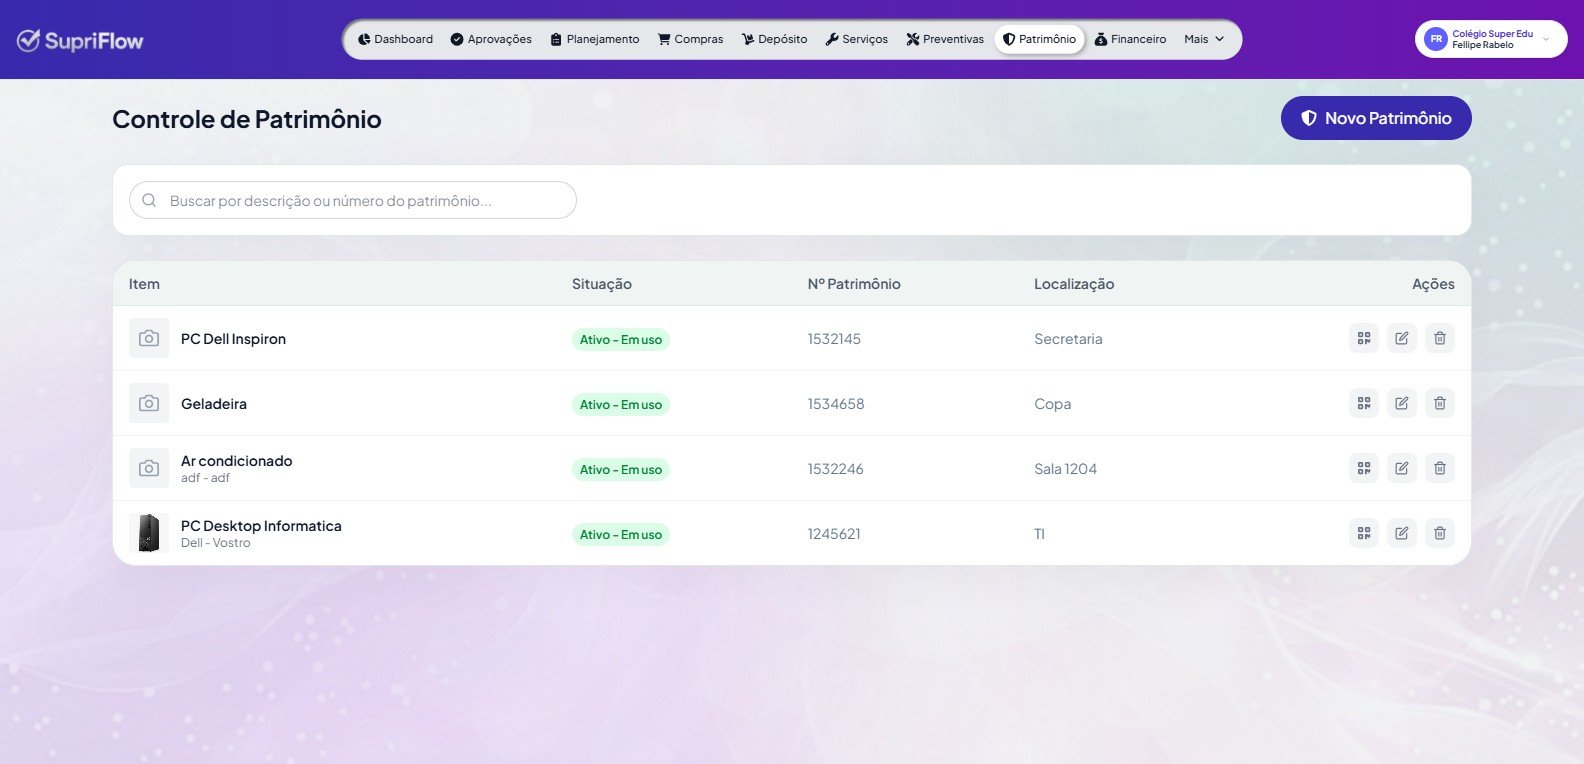Click the Localização column header
The width and height of the screenshot is (1584, 764).
pyautogui.click(x=1074, y=284)
